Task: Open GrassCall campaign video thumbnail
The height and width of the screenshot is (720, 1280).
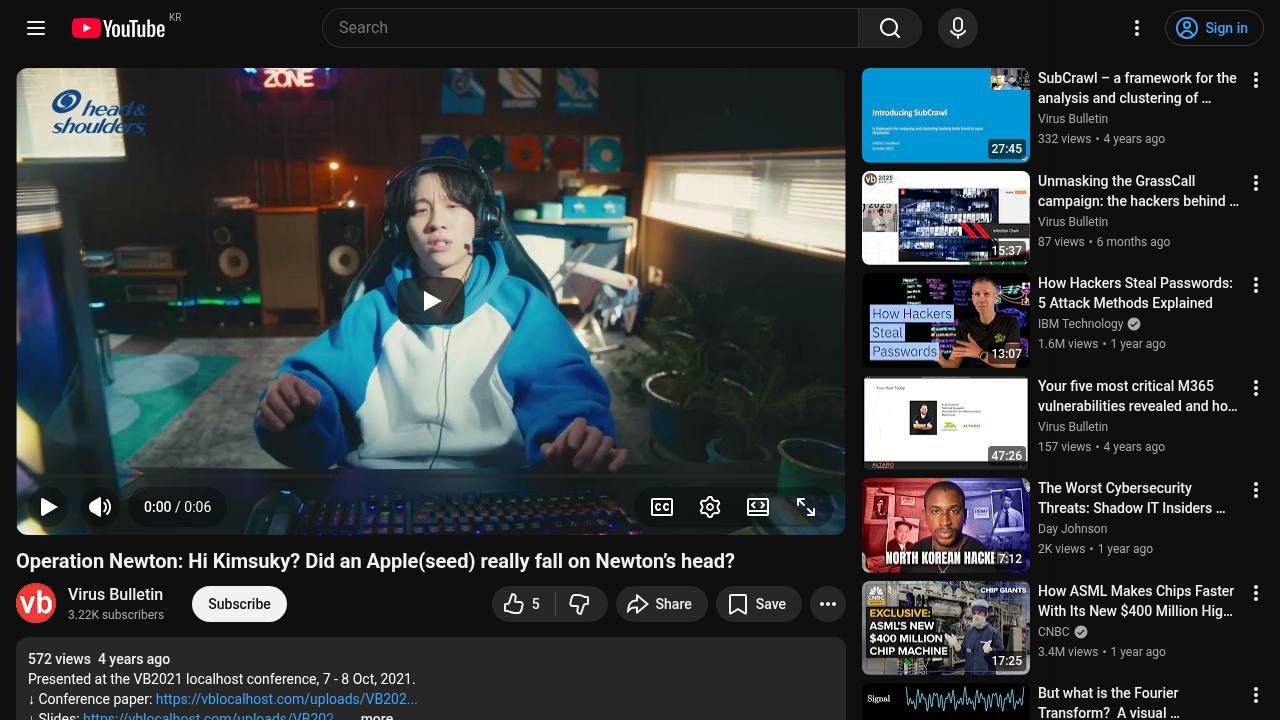Action: point(946,218)
